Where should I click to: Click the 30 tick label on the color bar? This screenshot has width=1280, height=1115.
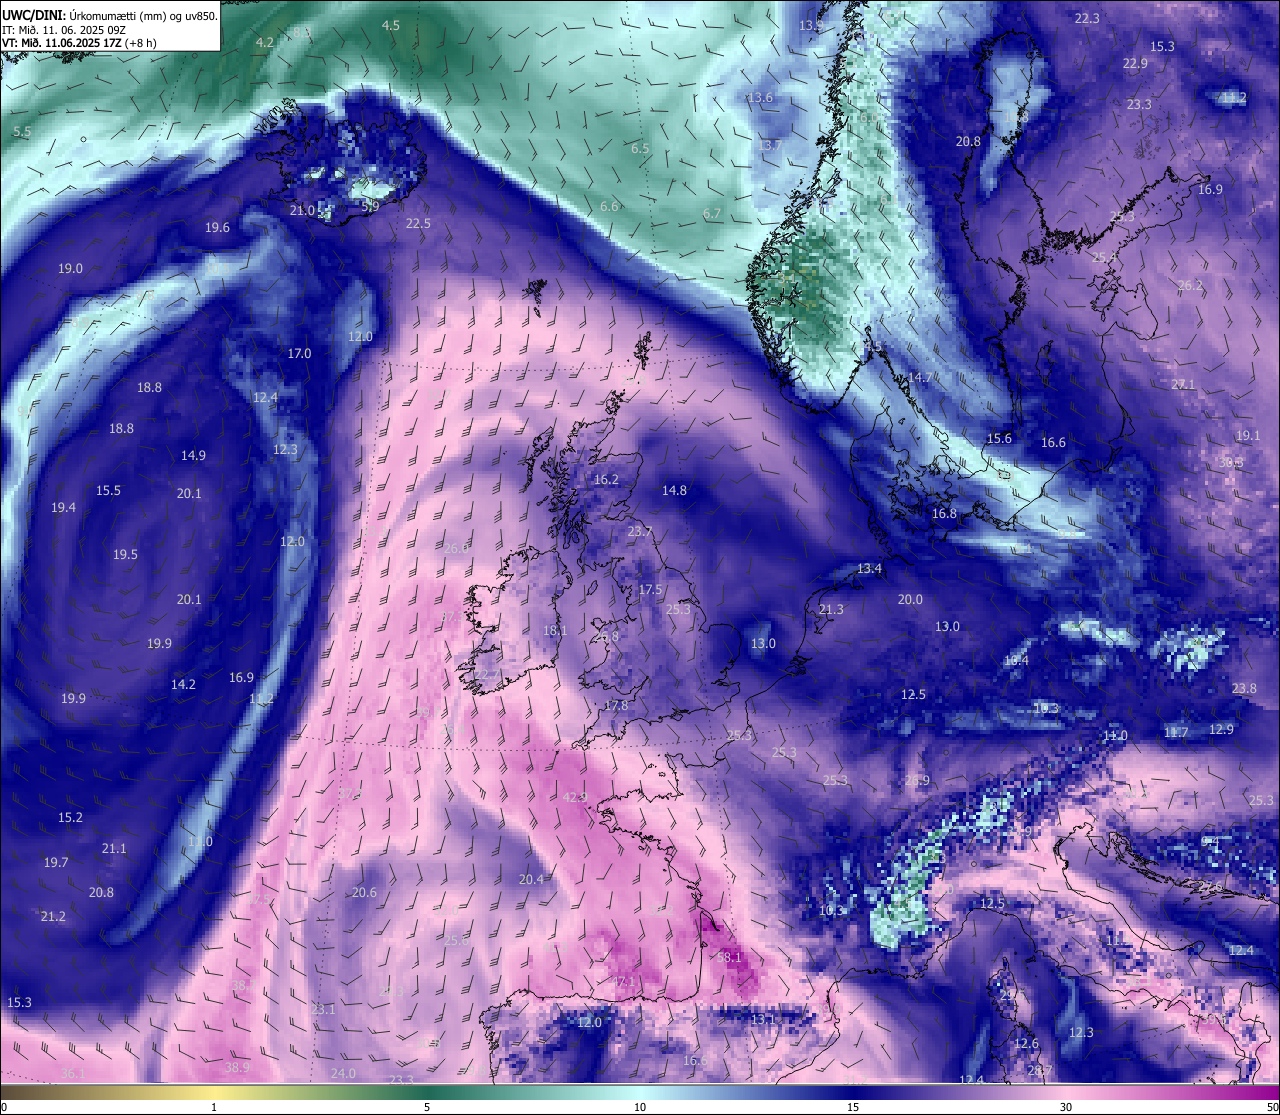click(x=1066, y=1107)
